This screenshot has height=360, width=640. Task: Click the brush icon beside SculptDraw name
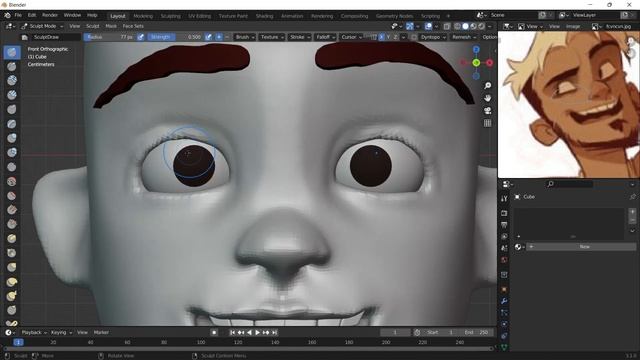pyautogui.click(x=24, y=37)
